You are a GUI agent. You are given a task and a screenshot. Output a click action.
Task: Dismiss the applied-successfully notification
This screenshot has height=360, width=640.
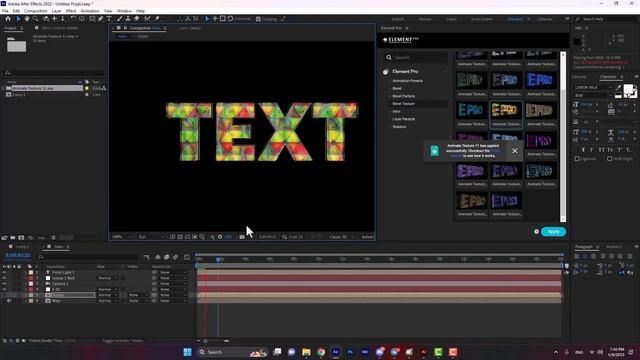(x=515, y=151)
